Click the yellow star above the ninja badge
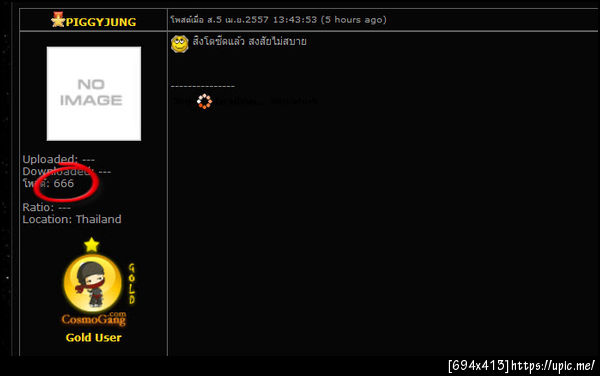The width and height of the screenshot is (600, 376). pyautogui.click(x=91, y=245)
